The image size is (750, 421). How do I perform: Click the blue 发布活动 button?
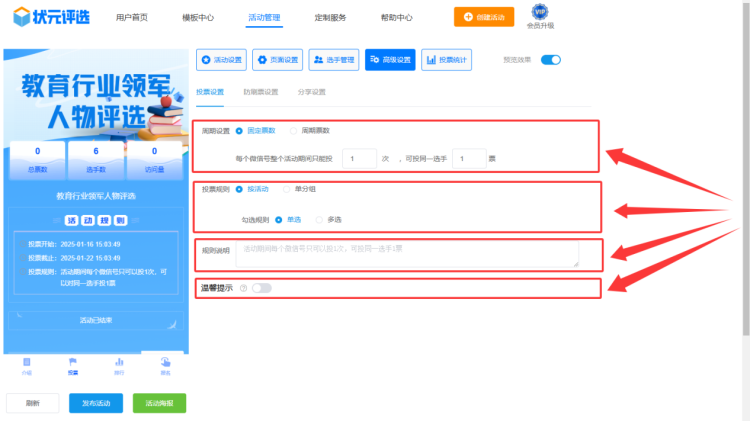pyautogui.click(x=96, y=403)
